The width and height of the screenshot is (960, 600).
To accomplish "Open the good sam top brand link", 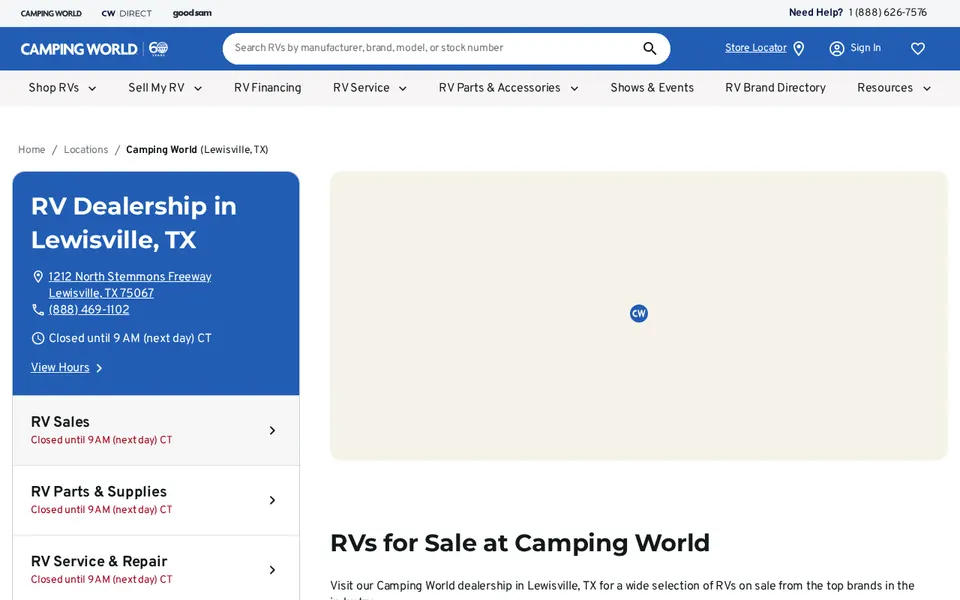I will (192, 13).
